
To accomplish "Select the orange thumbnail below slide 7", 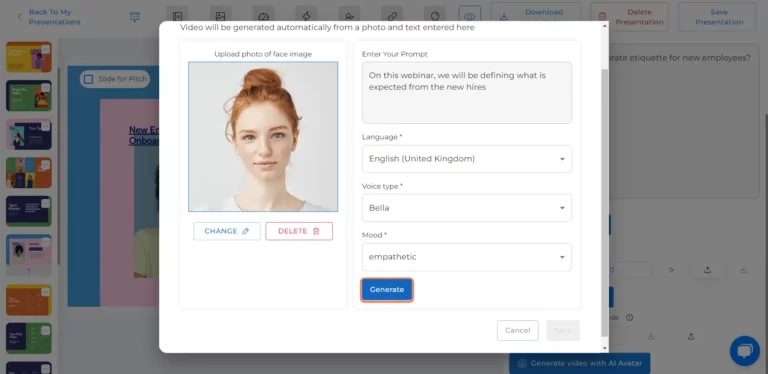I will point(28,300).
